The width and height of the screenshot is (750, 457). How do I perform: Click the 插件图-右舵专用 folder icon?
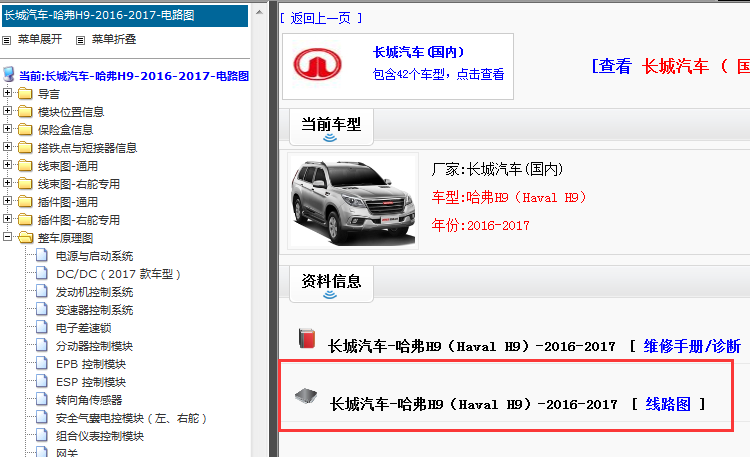pyautogui.click(x=25, y=220)
